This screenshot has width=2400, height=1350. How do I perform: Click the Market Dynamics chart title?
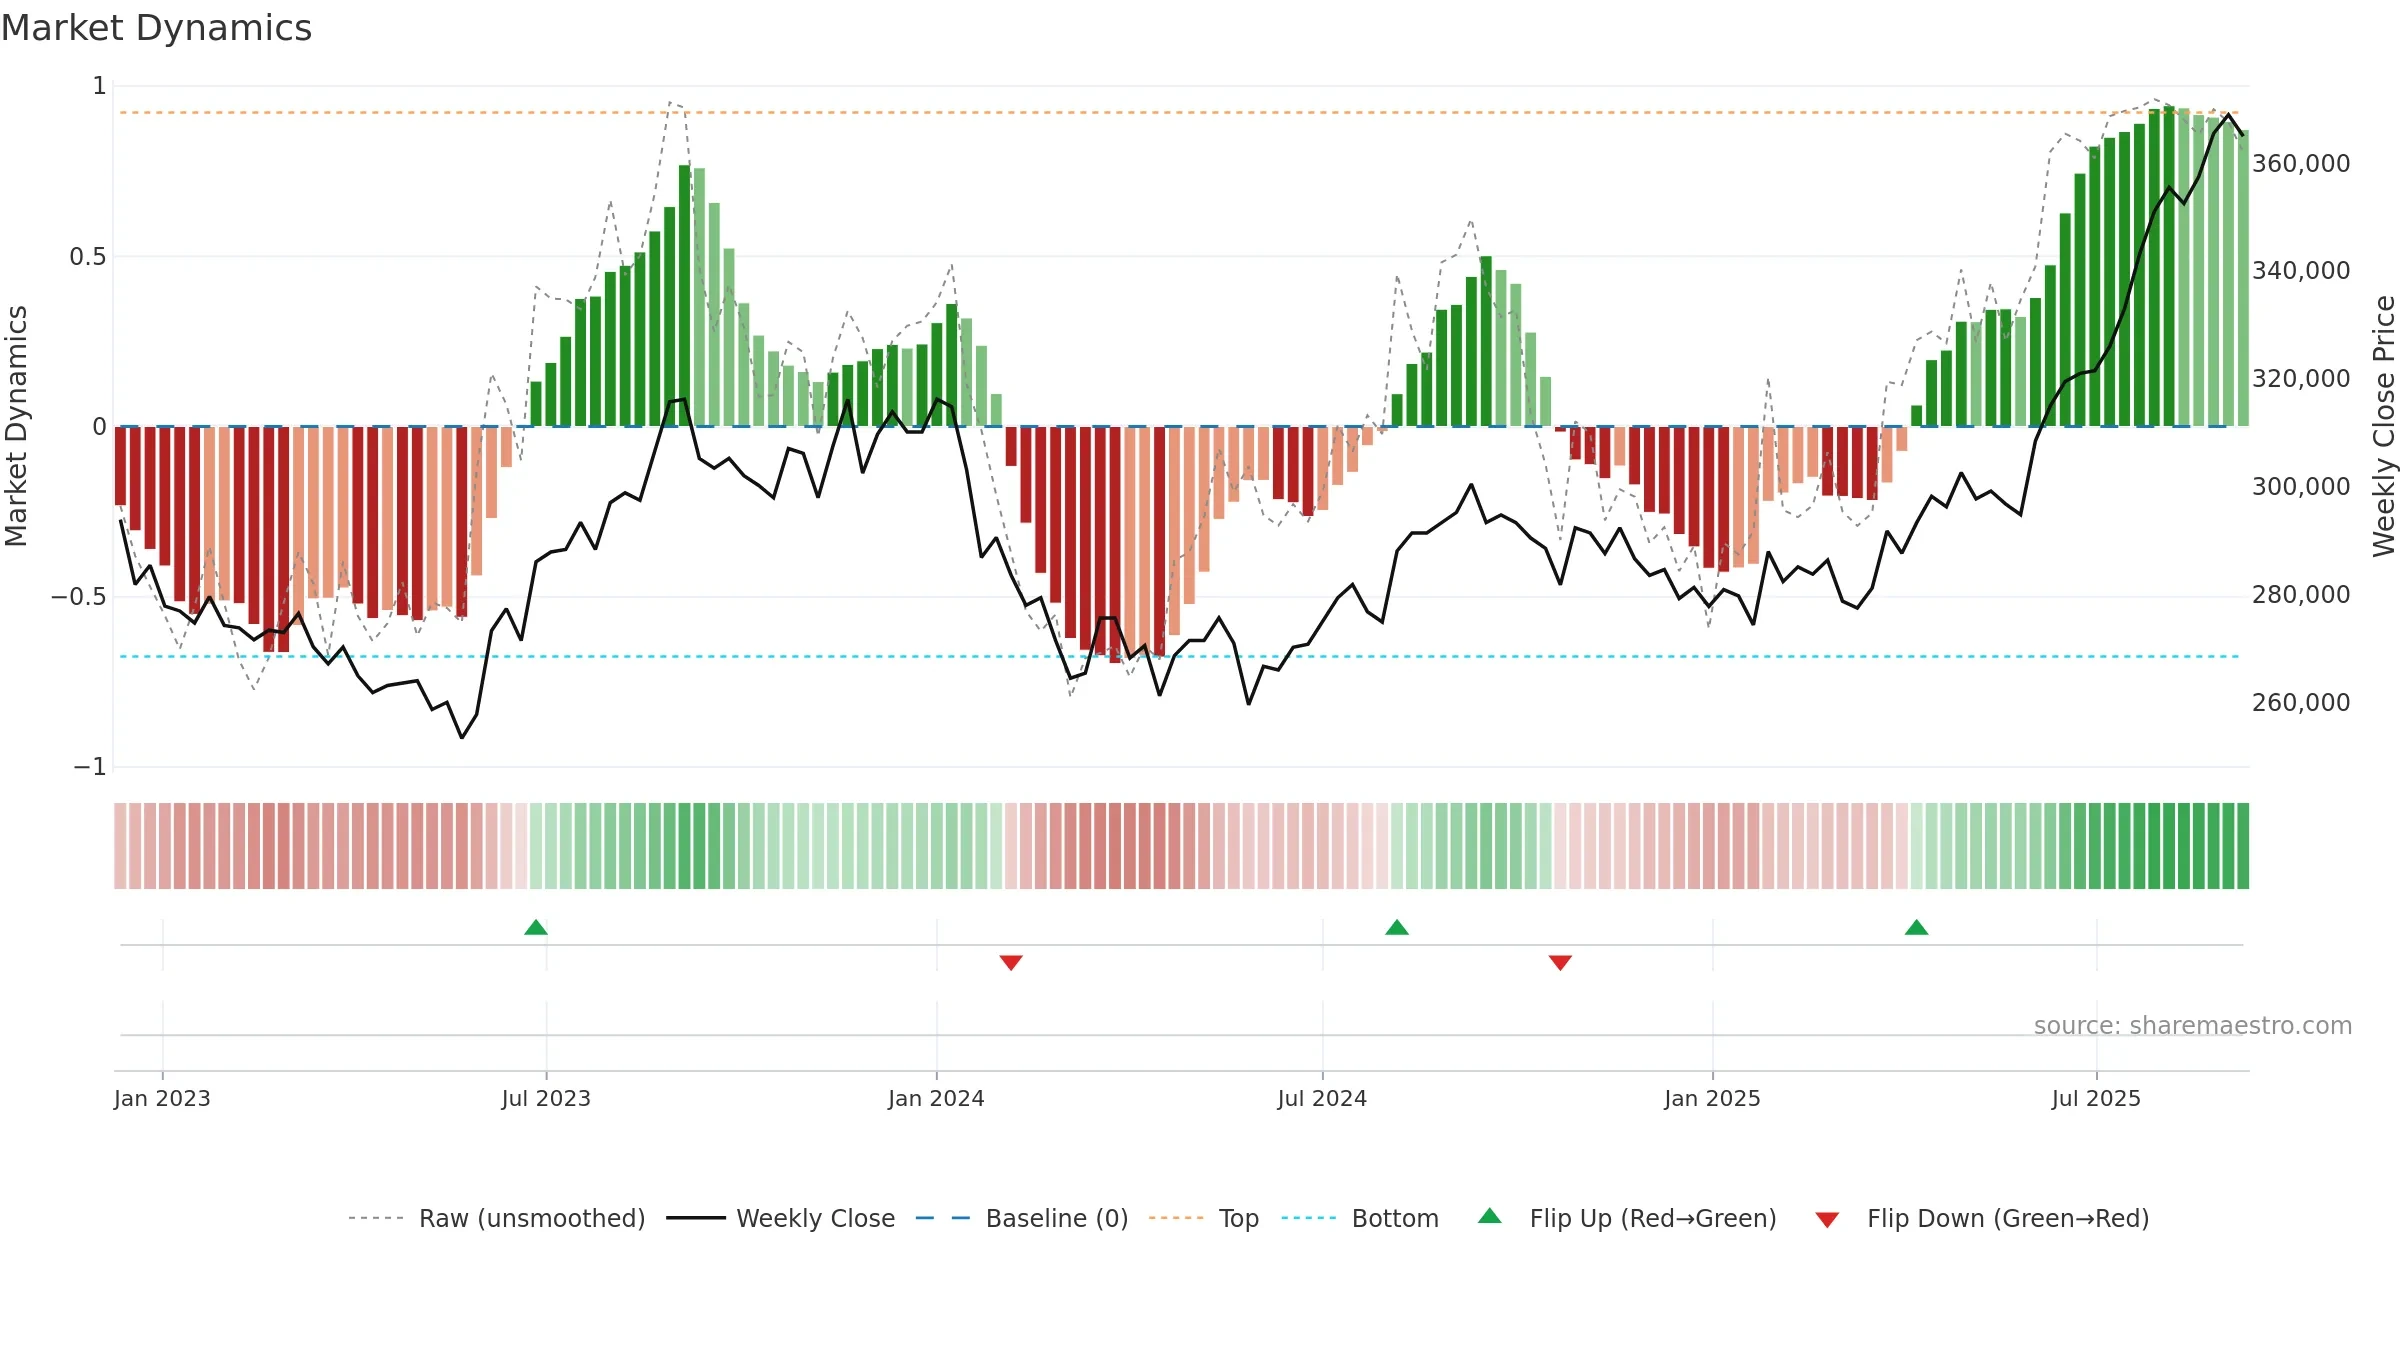(157, 28)
